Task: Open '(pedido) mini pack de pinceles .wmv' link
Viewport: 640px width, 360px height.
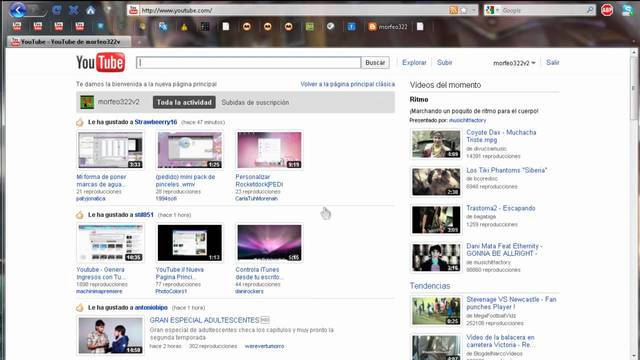Action: [x=185, y=180]
